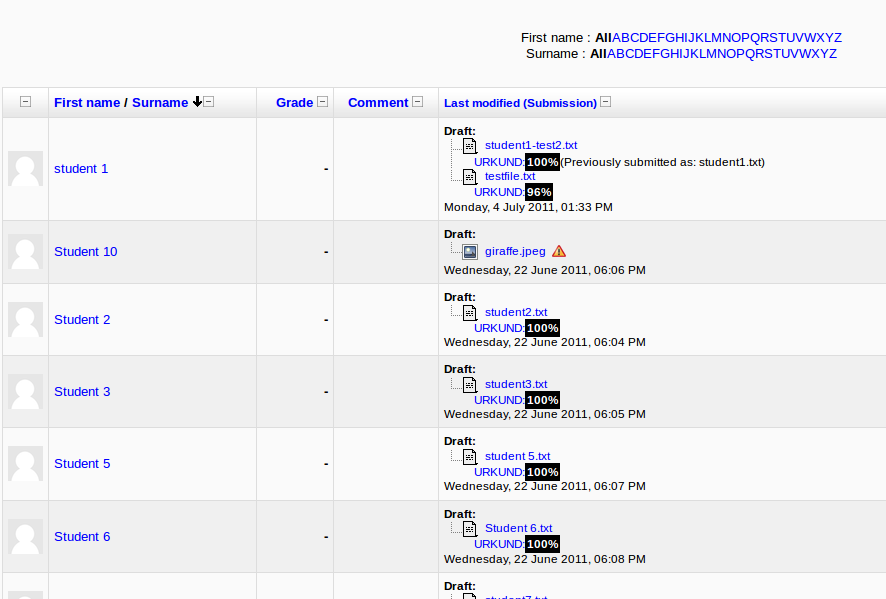Filter First name by letter A
This screenshot has height=599, width=886.
[x=617, y=38]
